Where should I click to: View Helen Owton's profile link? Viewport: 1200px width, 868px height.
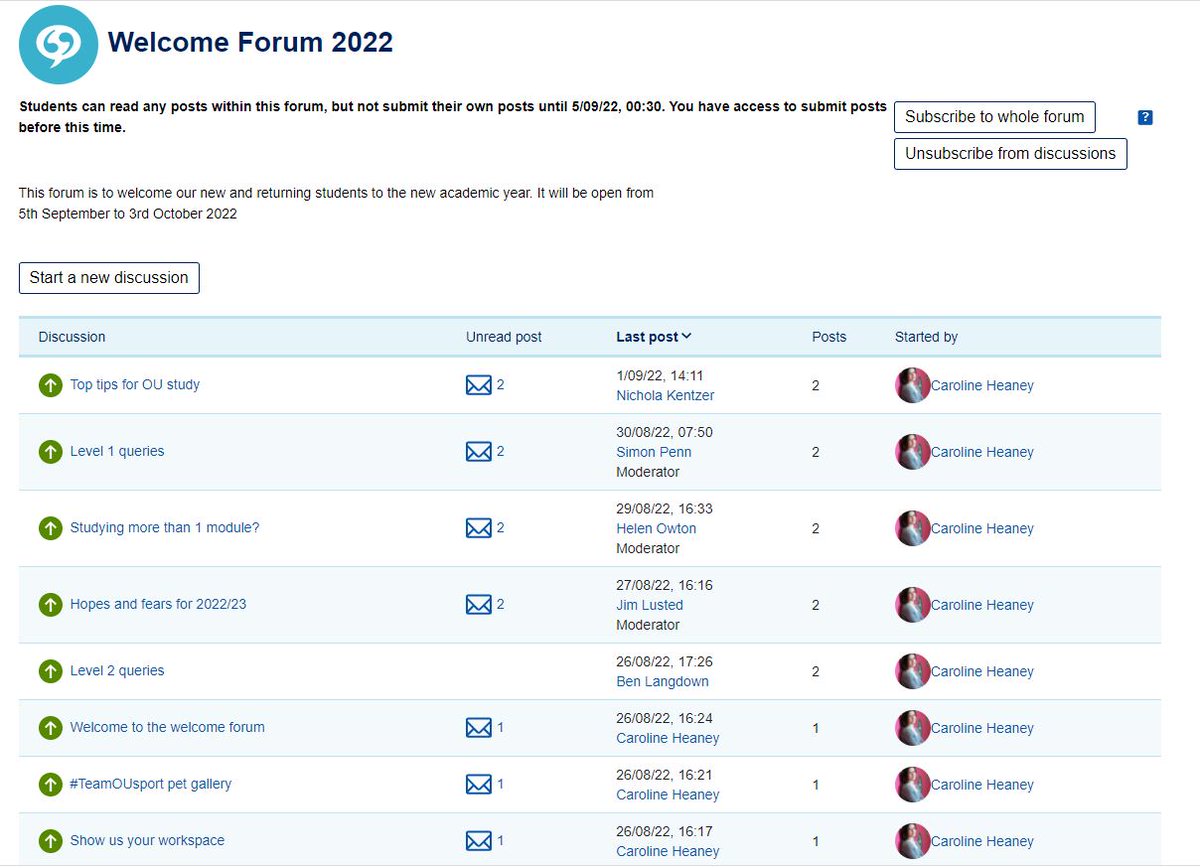[656, 528]
